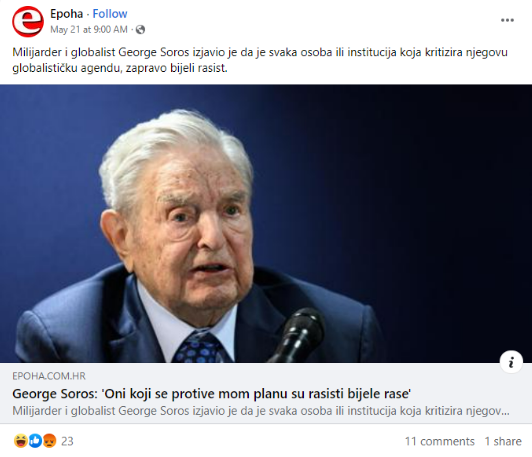Open the article preview photo
This screenshot has width=532, height=457.
point(266,224)
